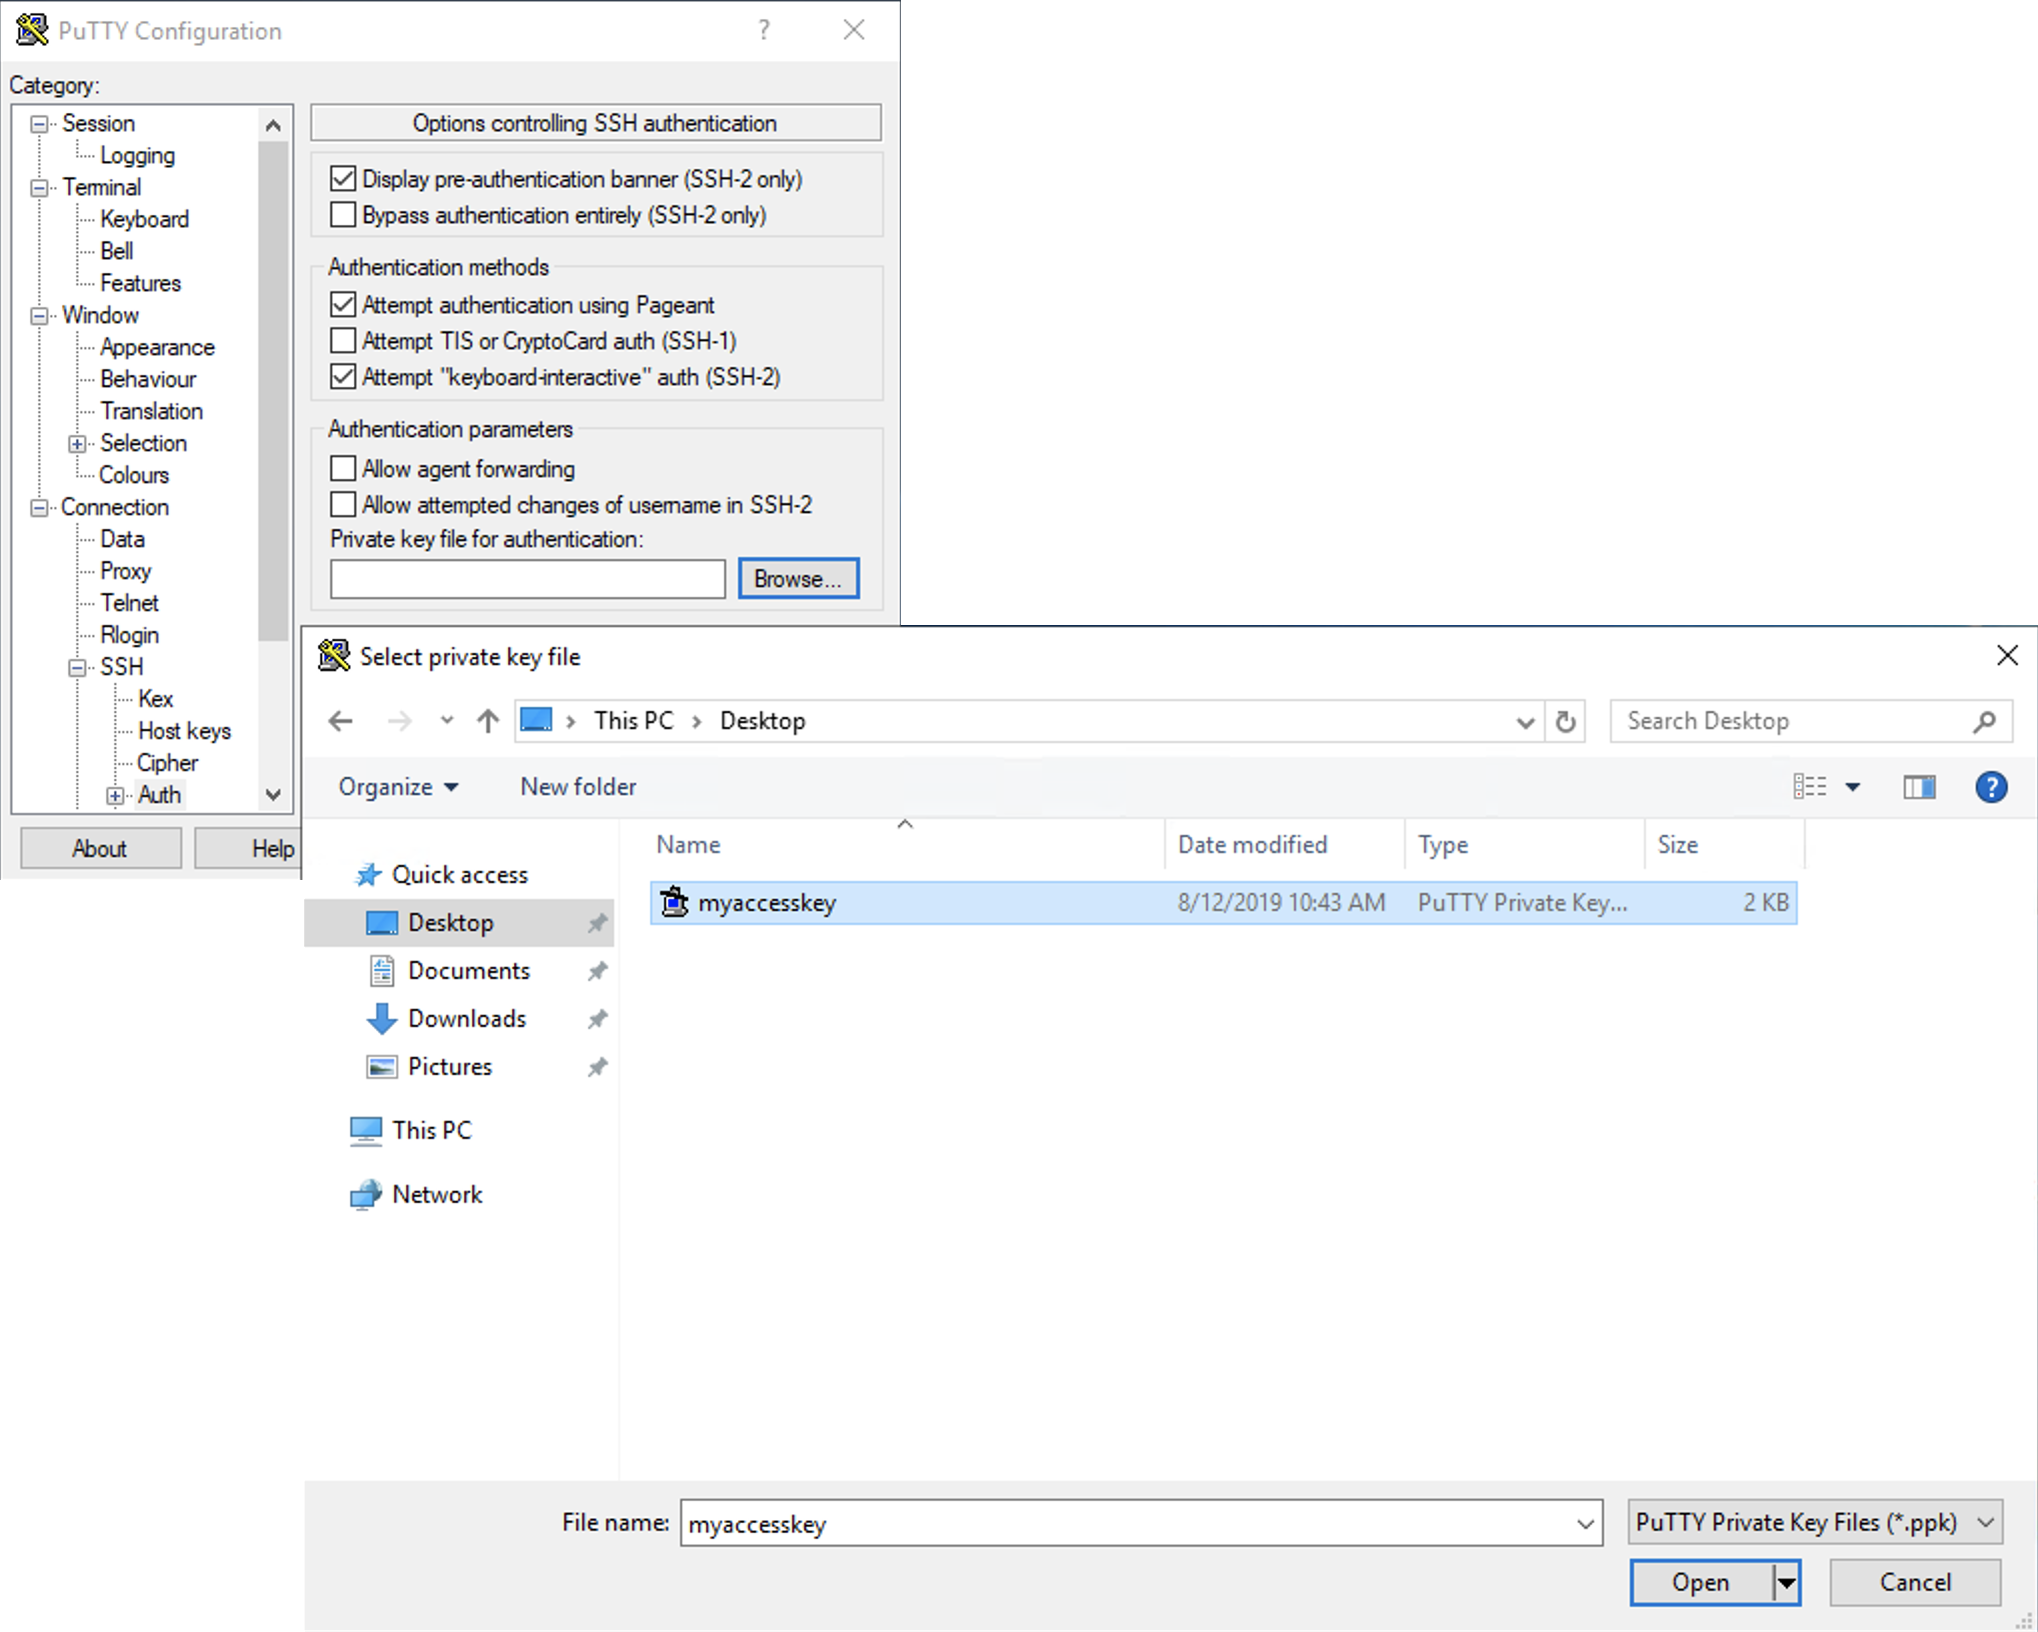Click Downloads in Quick access
The width and height of the screenshot is (2038, 1632).
pos(466,1018)
